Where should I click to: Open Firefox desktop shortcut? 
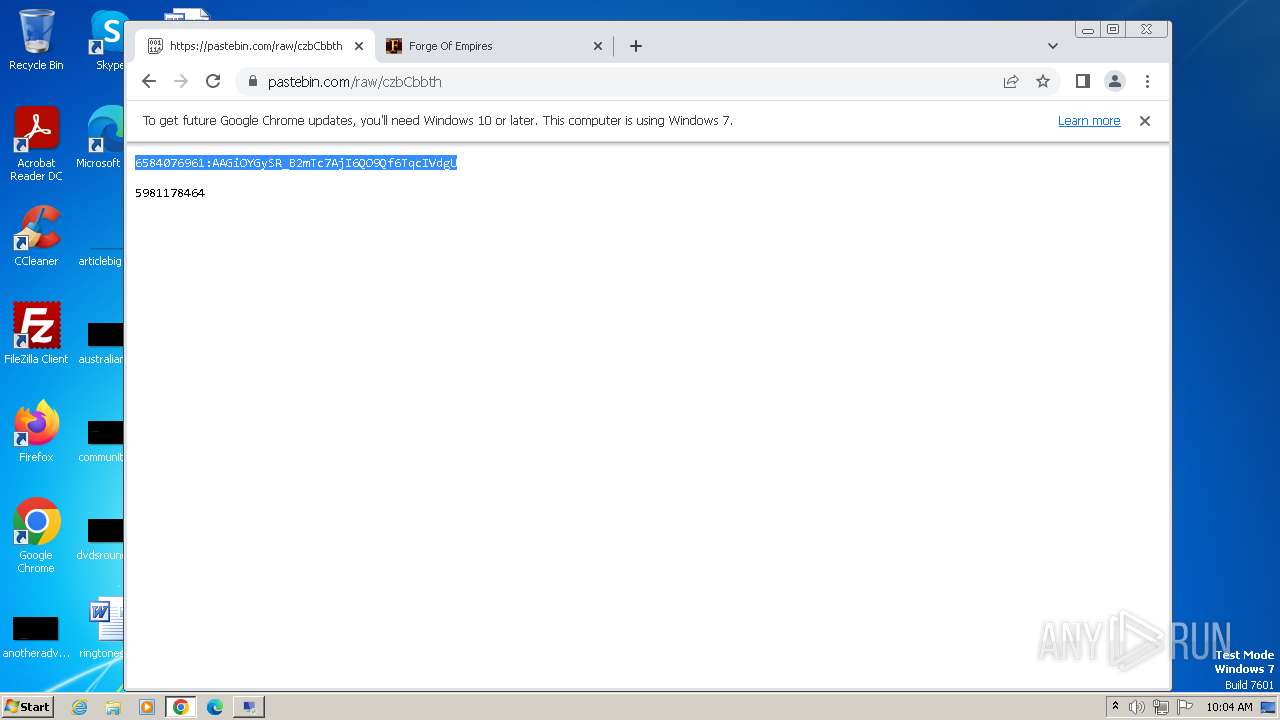36,431
